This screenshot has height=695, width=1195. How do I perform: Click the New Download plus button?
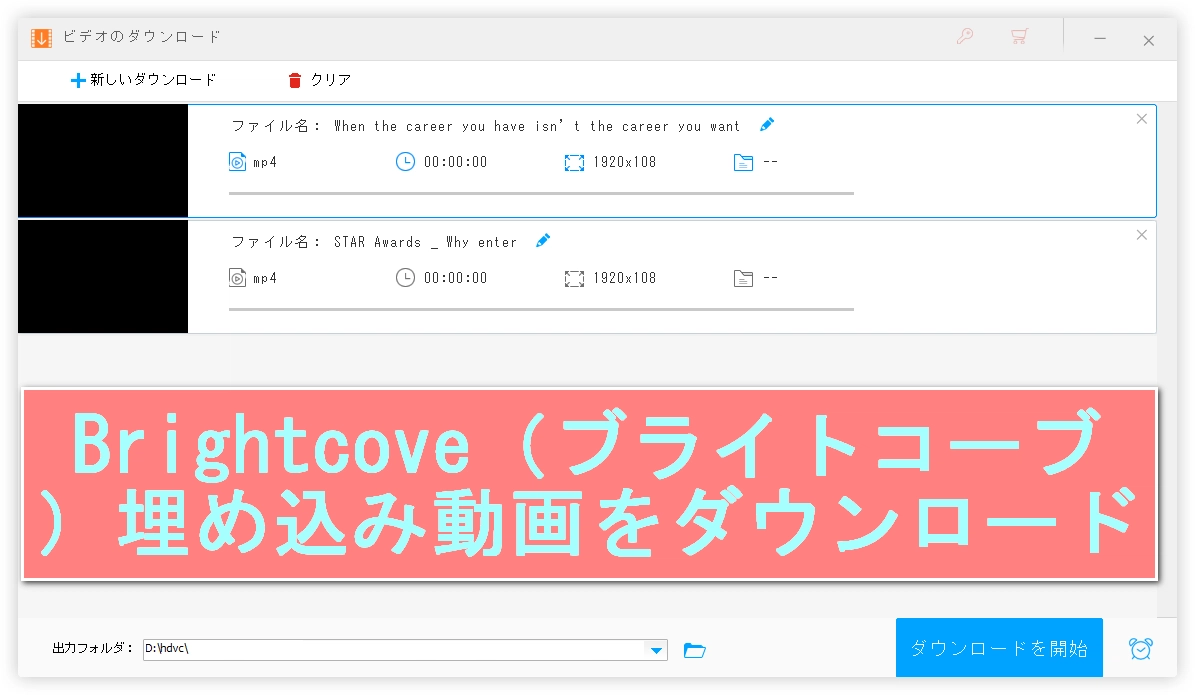[143, 80]
